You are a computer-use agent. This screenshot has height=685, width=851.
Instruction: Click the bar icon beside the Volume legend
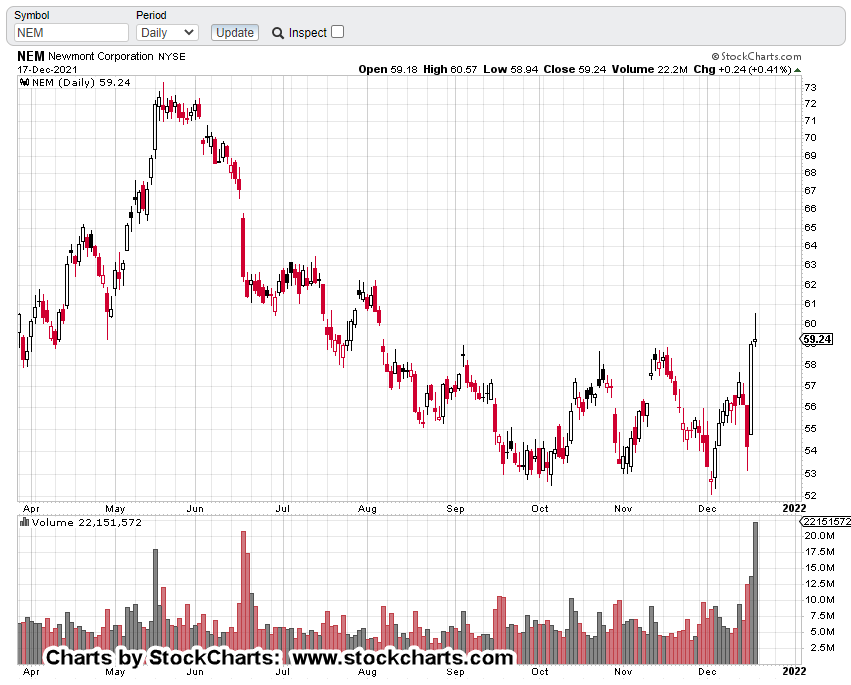click(x=25, y=522)
